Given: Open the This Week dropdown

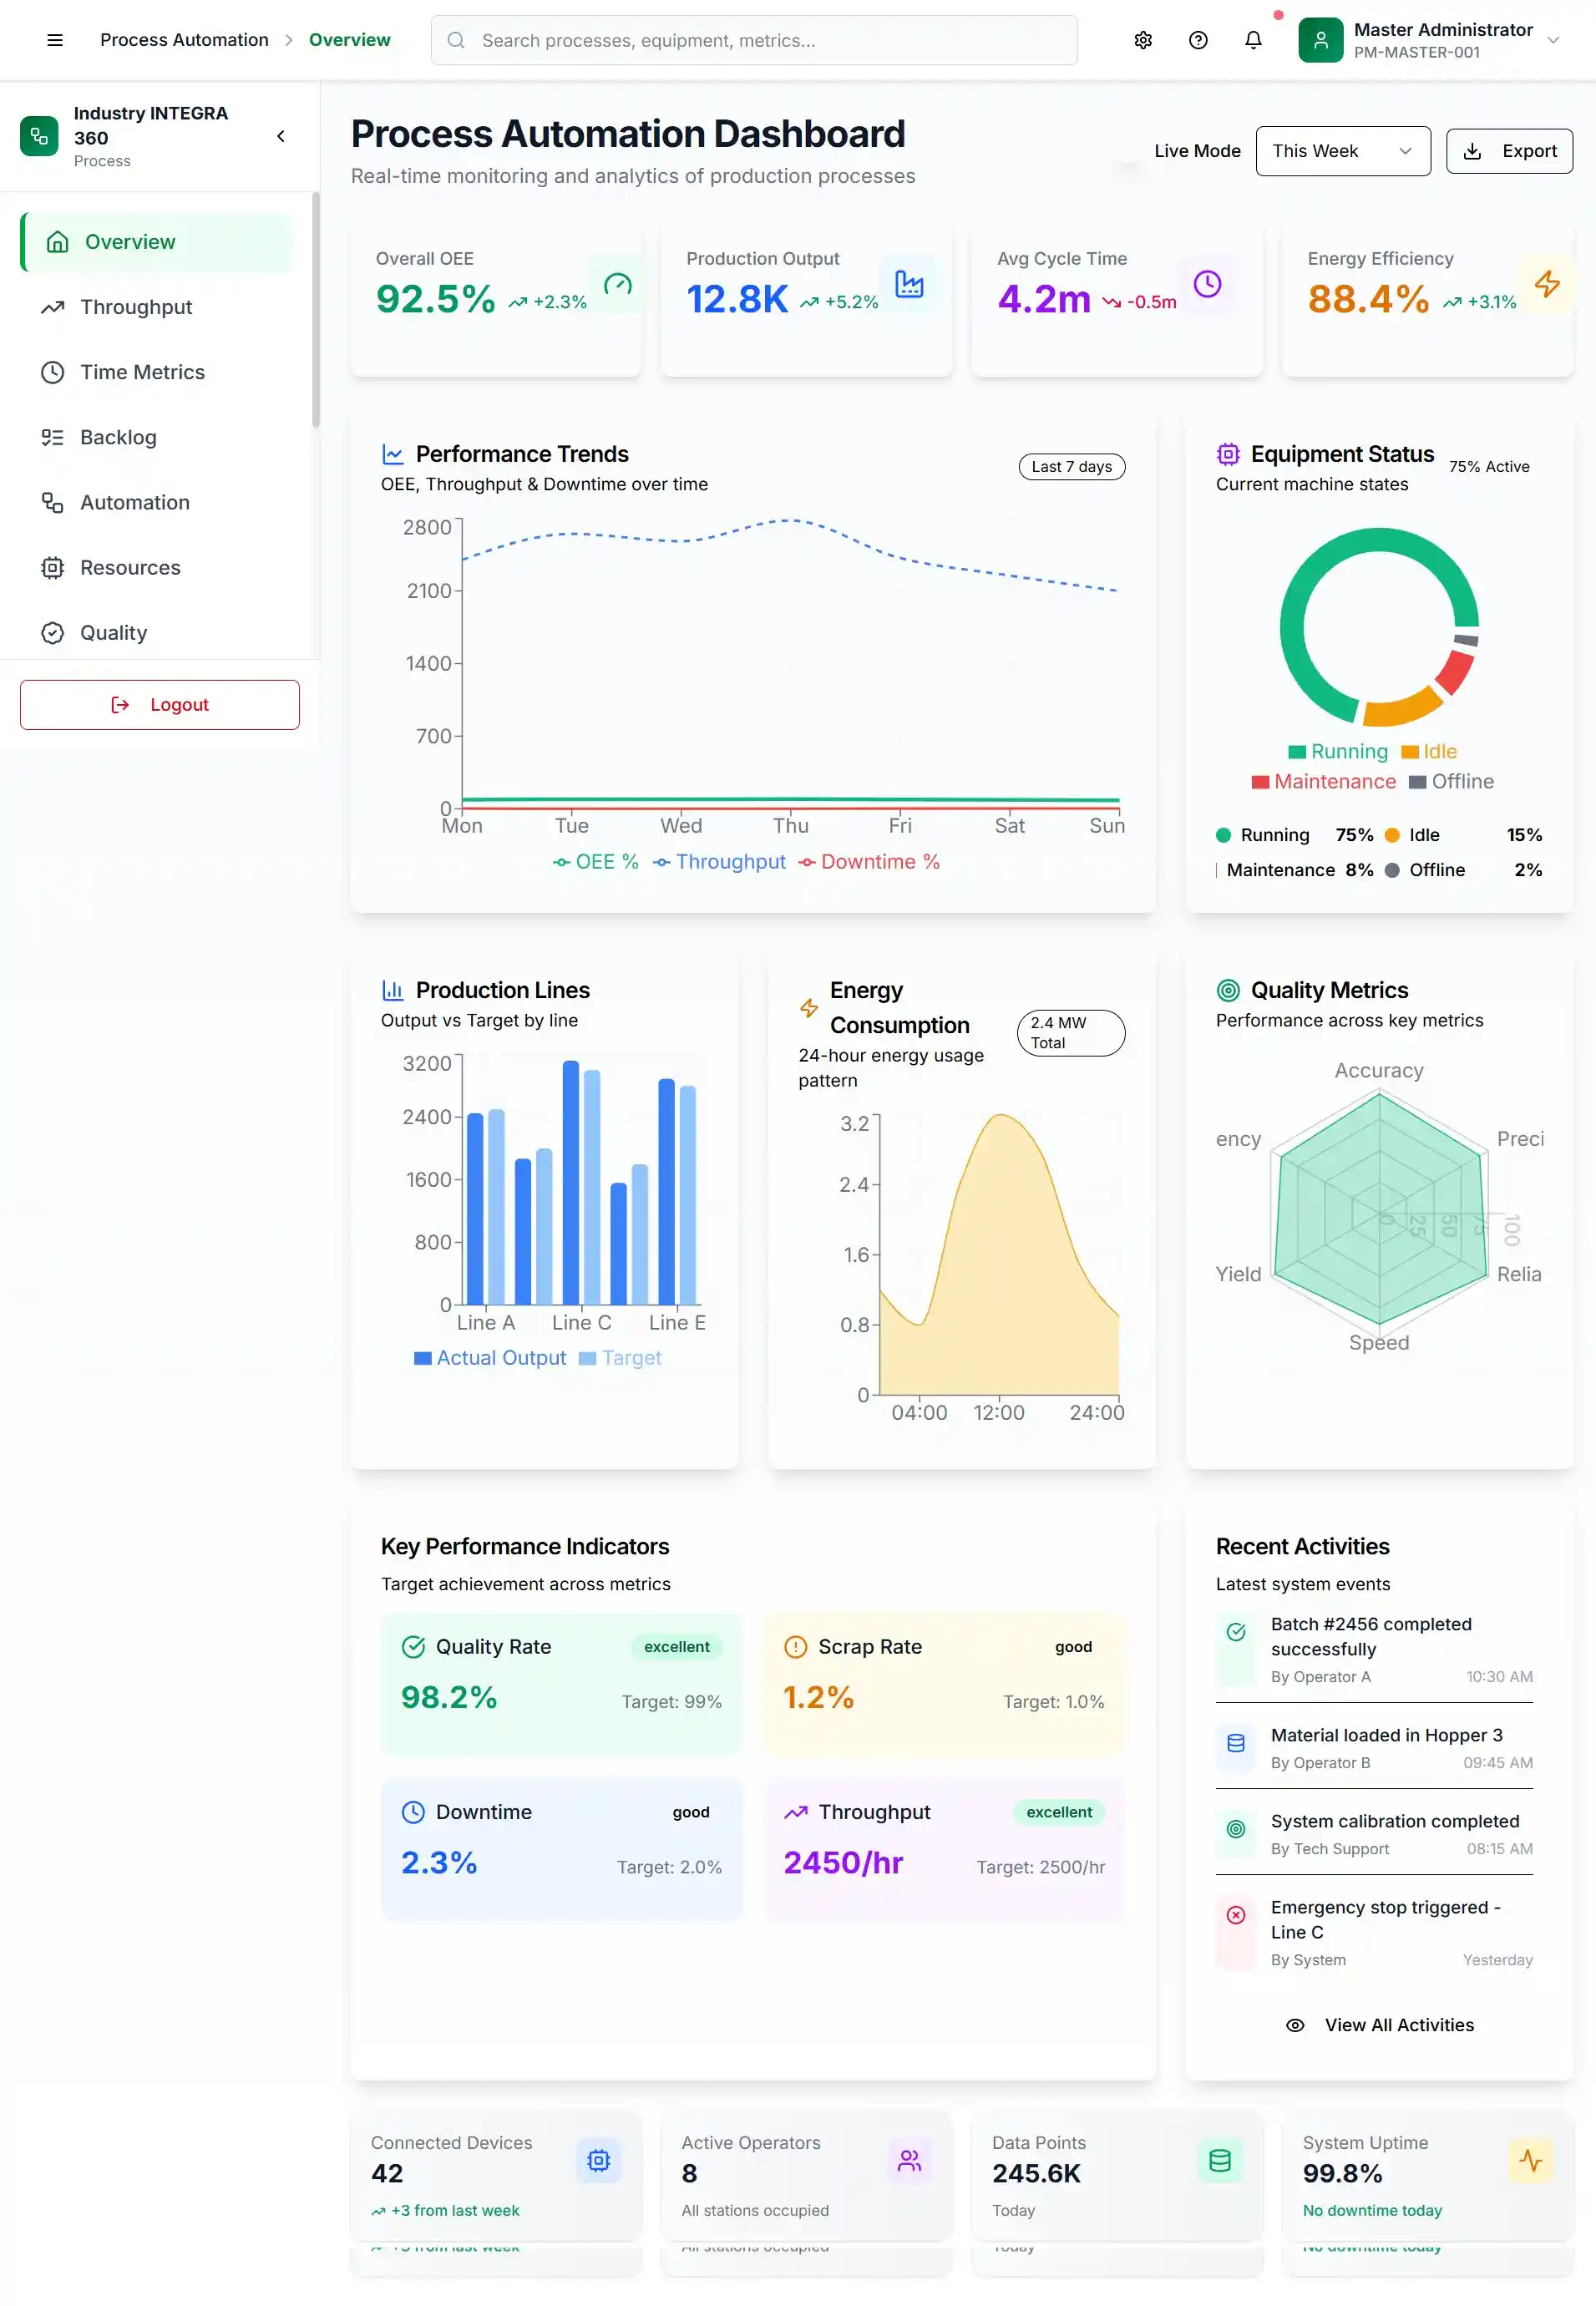Looking at the screenshot, I should (1343, 151).
